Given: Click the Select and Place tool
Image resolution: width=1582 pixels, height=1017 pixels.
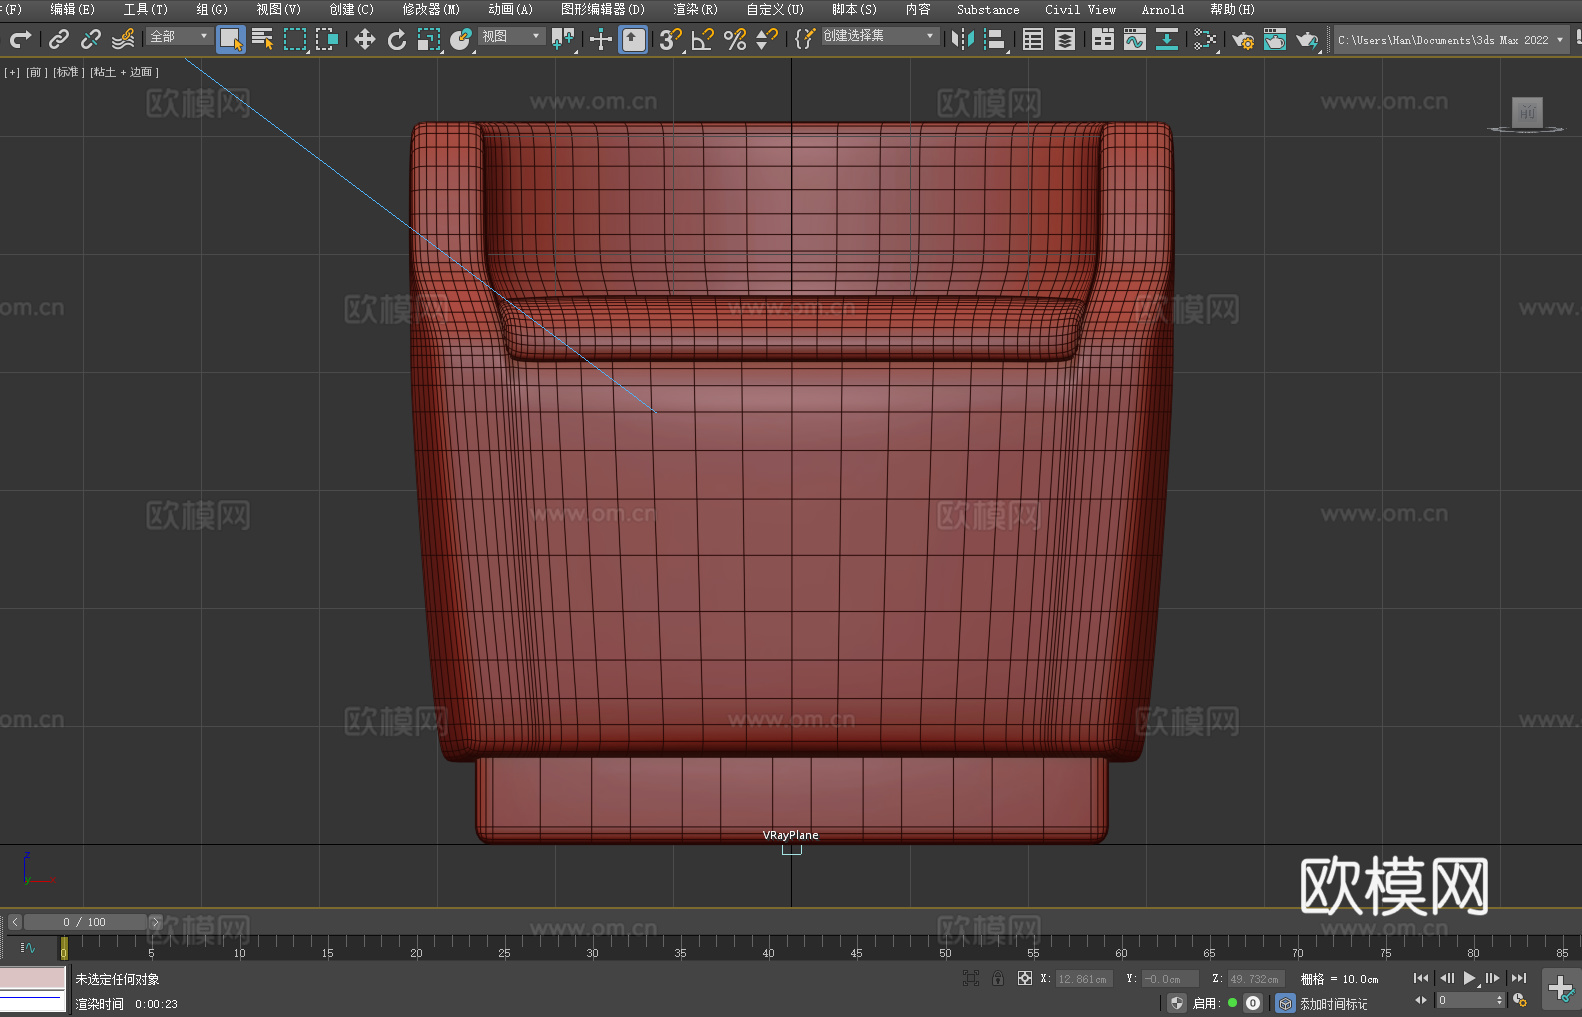Looking at the screenshot, I should (x=461, y=39).
